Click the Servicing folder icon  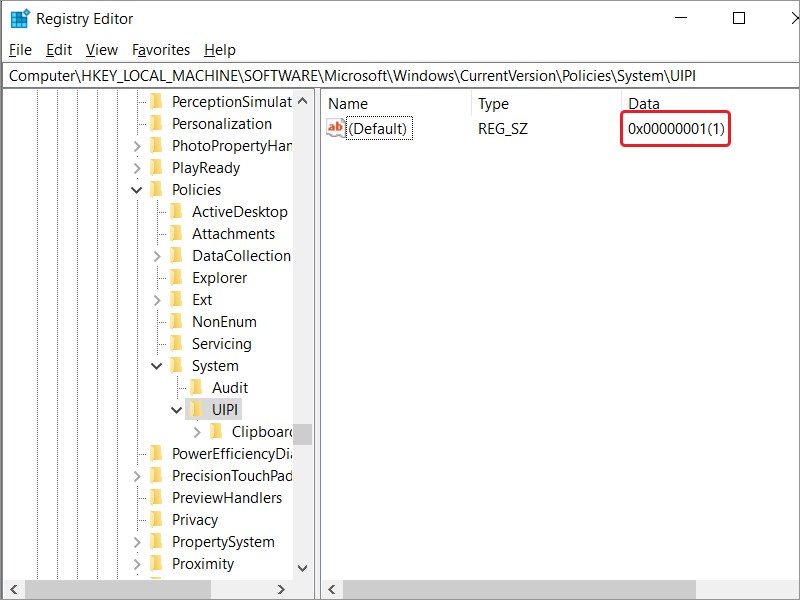coord(177,343)
